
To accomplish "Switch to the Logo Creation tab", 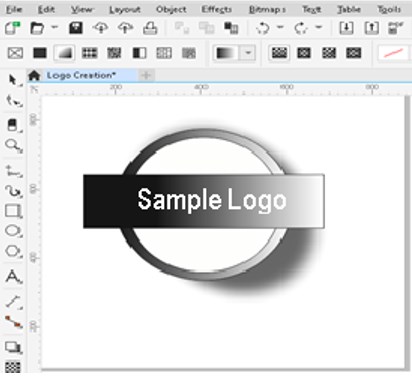I will (x=81, y=75).
